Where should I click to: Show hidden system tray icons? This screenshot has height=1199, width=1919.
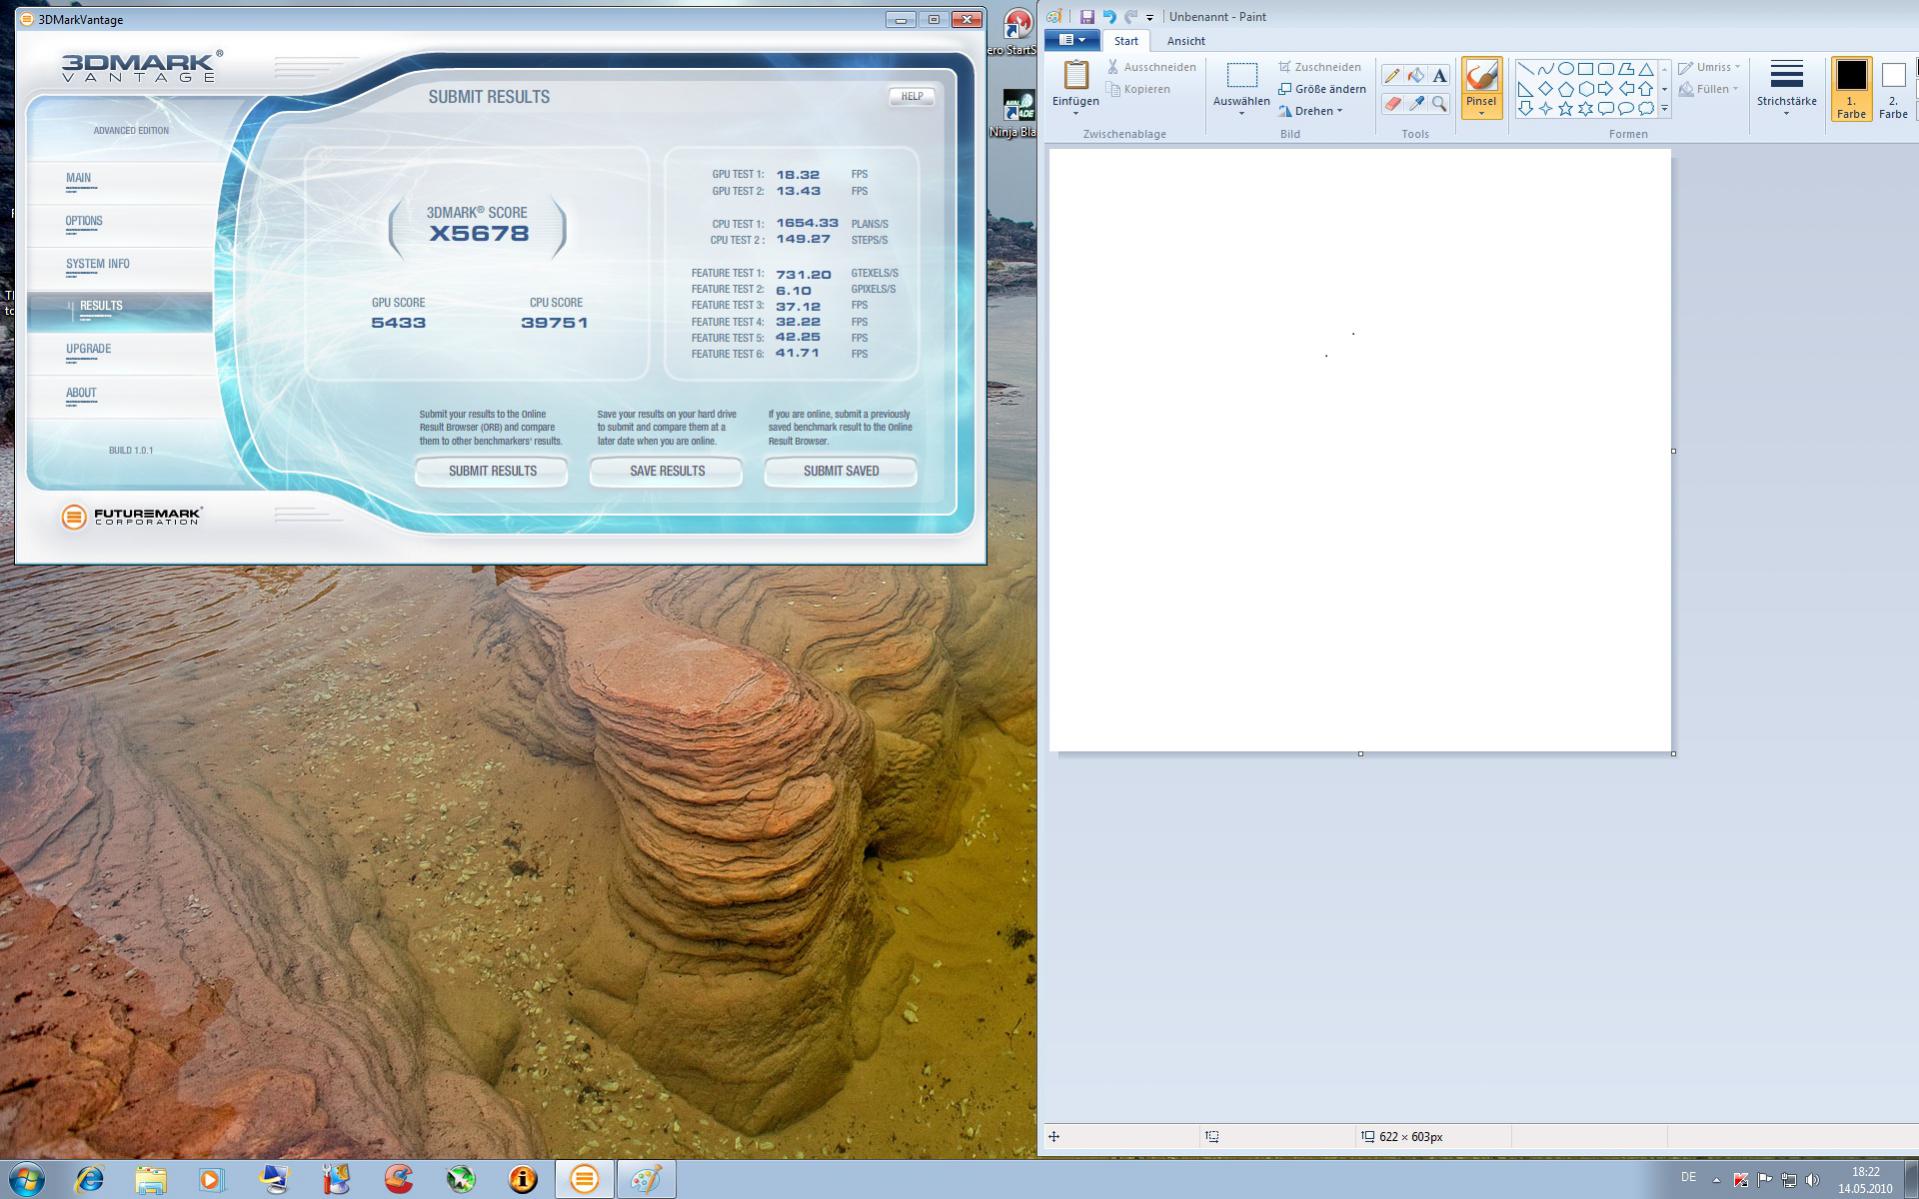click(x=1716, y=1180)
